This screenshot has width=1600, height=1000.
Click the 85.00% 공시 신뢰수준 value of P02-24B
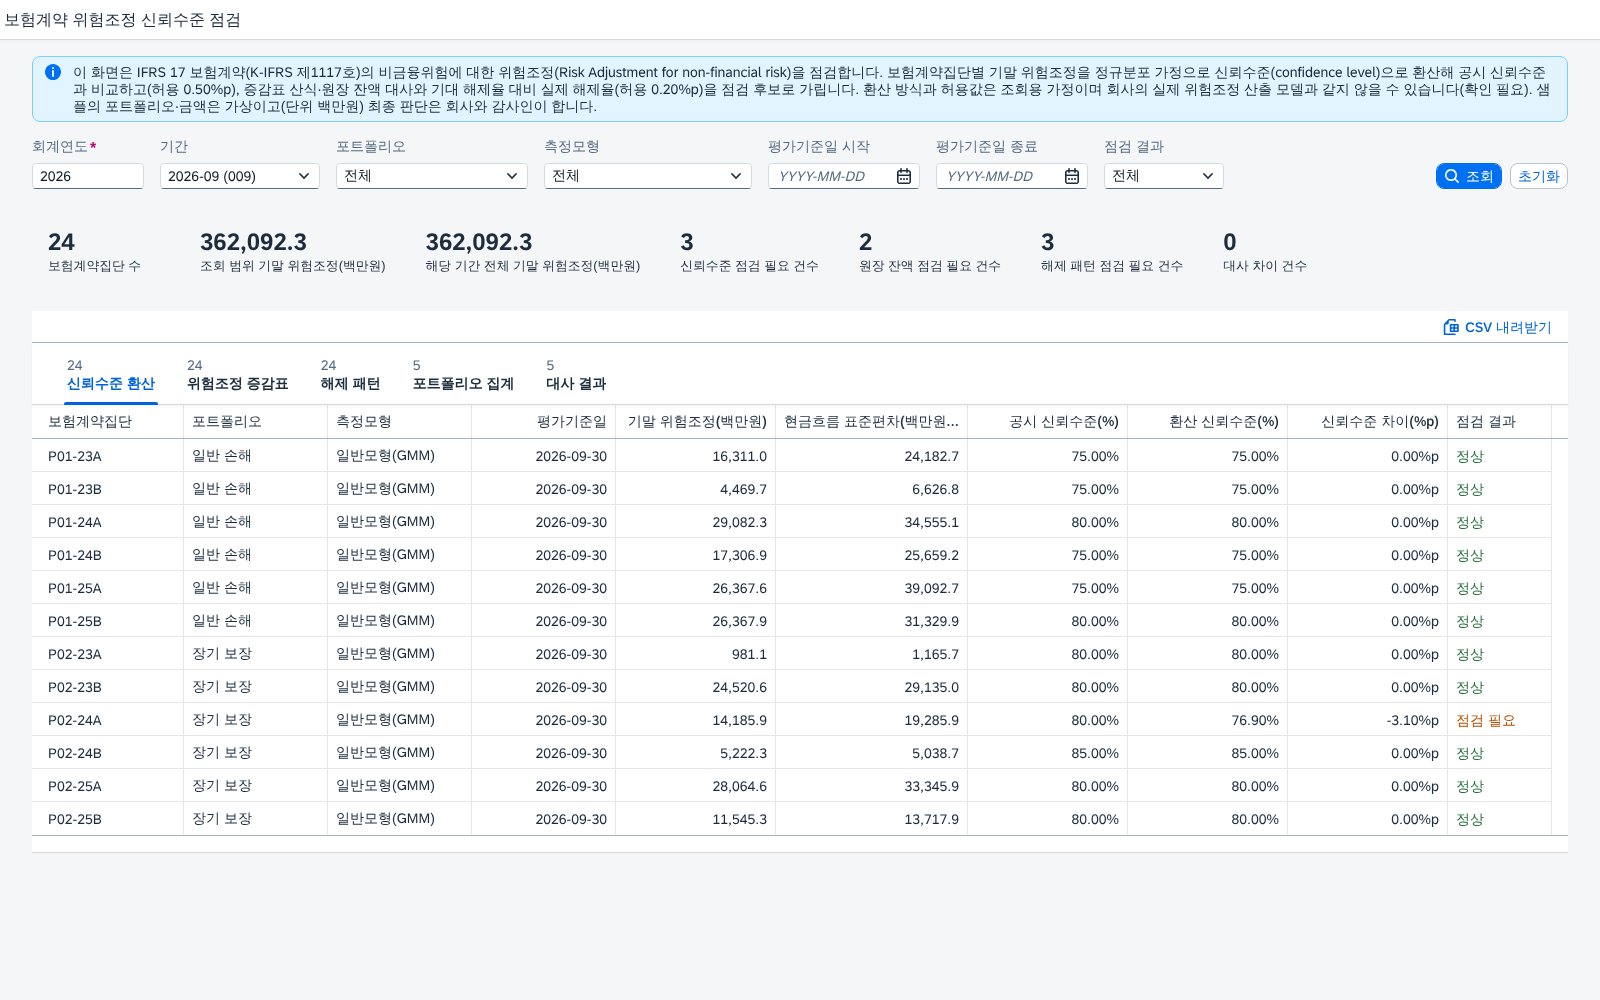tap(1095, 753)
